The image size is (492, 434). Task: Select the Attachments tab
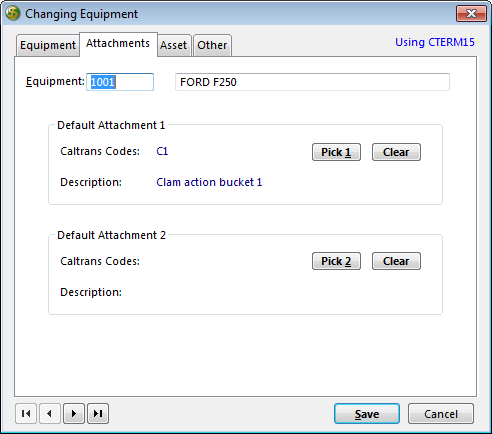click(118, 44)
